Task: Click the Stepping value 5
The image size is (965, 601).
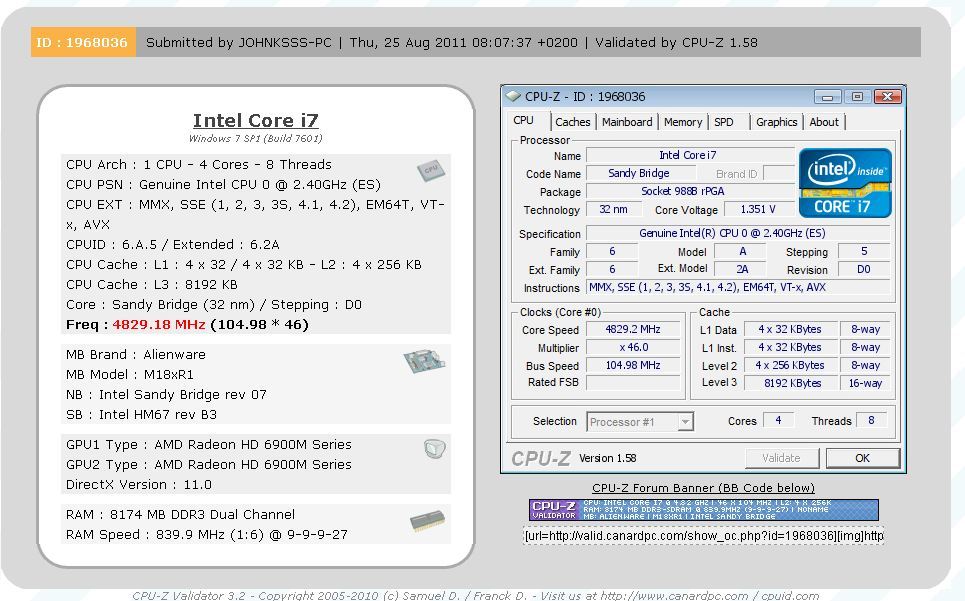Action: (864, 251)
